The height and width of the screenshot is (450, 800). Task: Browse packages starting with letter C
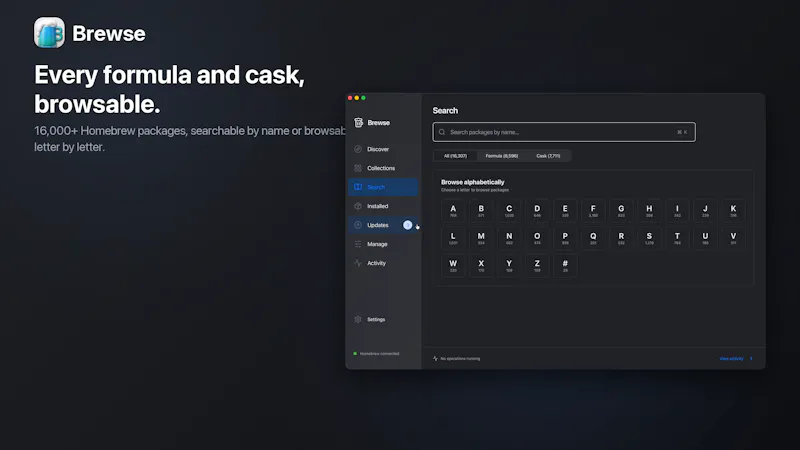[x=509, y=211]
